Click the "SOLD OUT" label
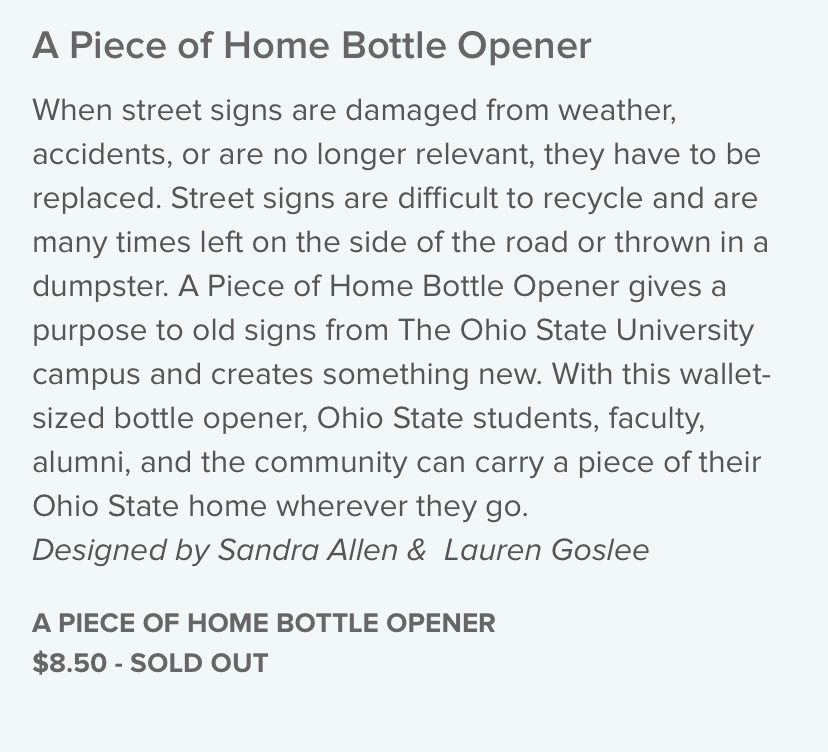828x752 pixels. point(199,663)
